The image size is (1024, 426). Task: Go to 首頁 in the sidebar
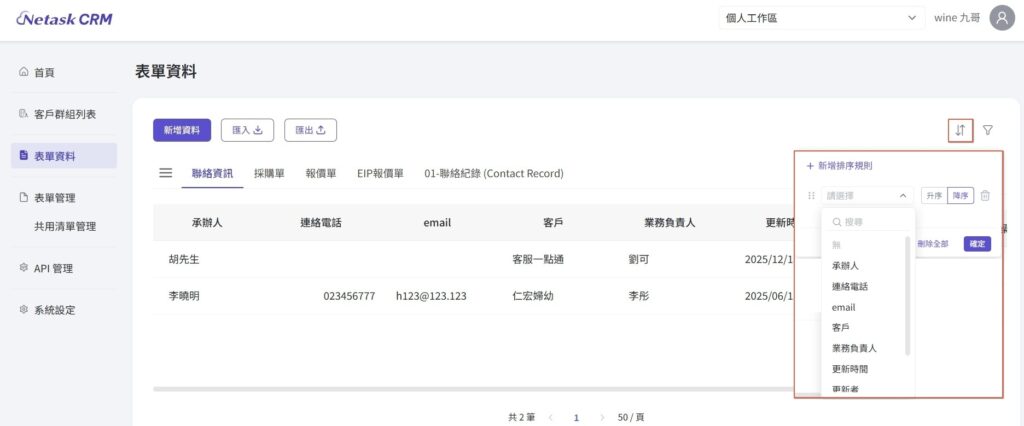(x=44, y=72)
